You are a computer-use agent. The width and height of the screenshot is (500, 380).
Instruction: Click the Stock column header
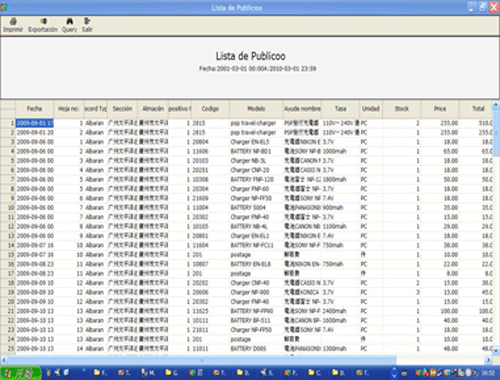pos(402,109)
